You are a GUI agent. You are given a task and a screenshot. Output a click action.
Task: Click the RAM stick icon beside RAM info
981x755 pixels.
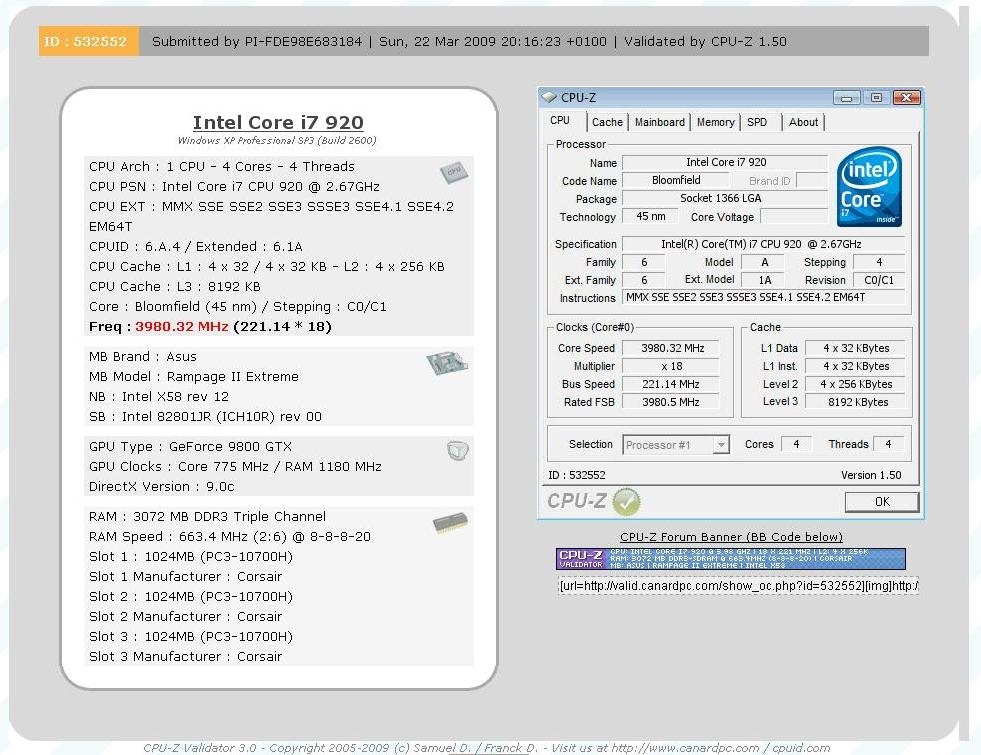pos(450,523)
